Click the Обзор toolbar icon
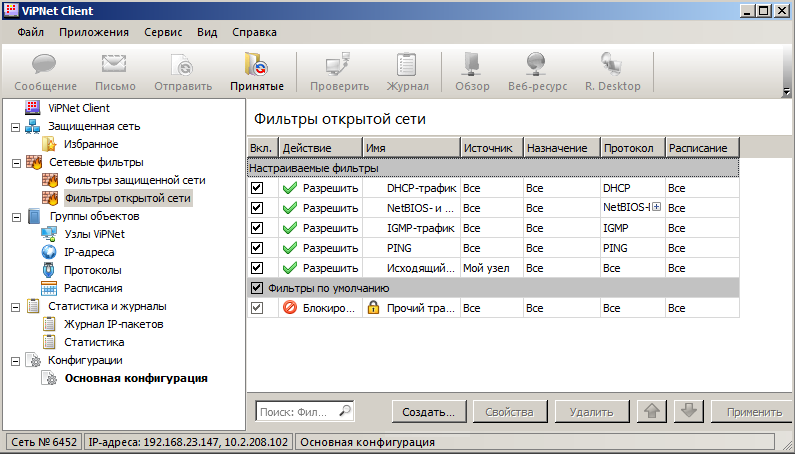 [x=472, y=72]
